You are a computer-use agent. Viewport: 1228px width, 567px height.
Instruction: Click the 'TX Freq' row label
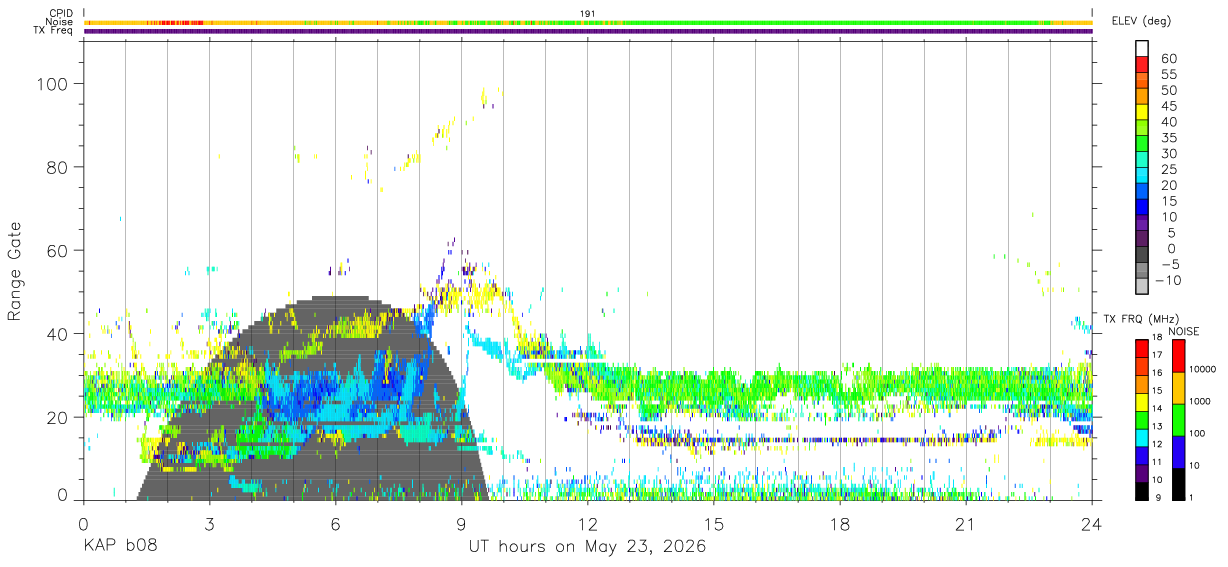pos(53,31)
